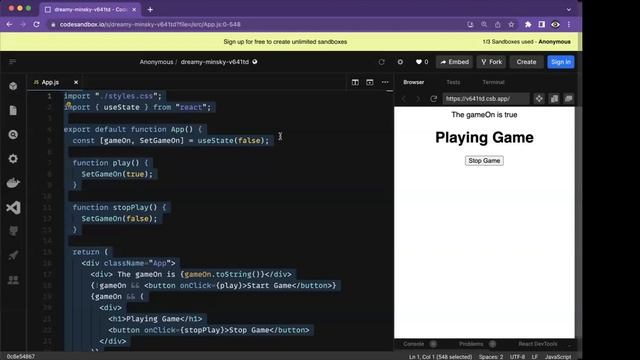Open Sandbox Info in sidebar
The image size is (640, 360).
[13, 86]
